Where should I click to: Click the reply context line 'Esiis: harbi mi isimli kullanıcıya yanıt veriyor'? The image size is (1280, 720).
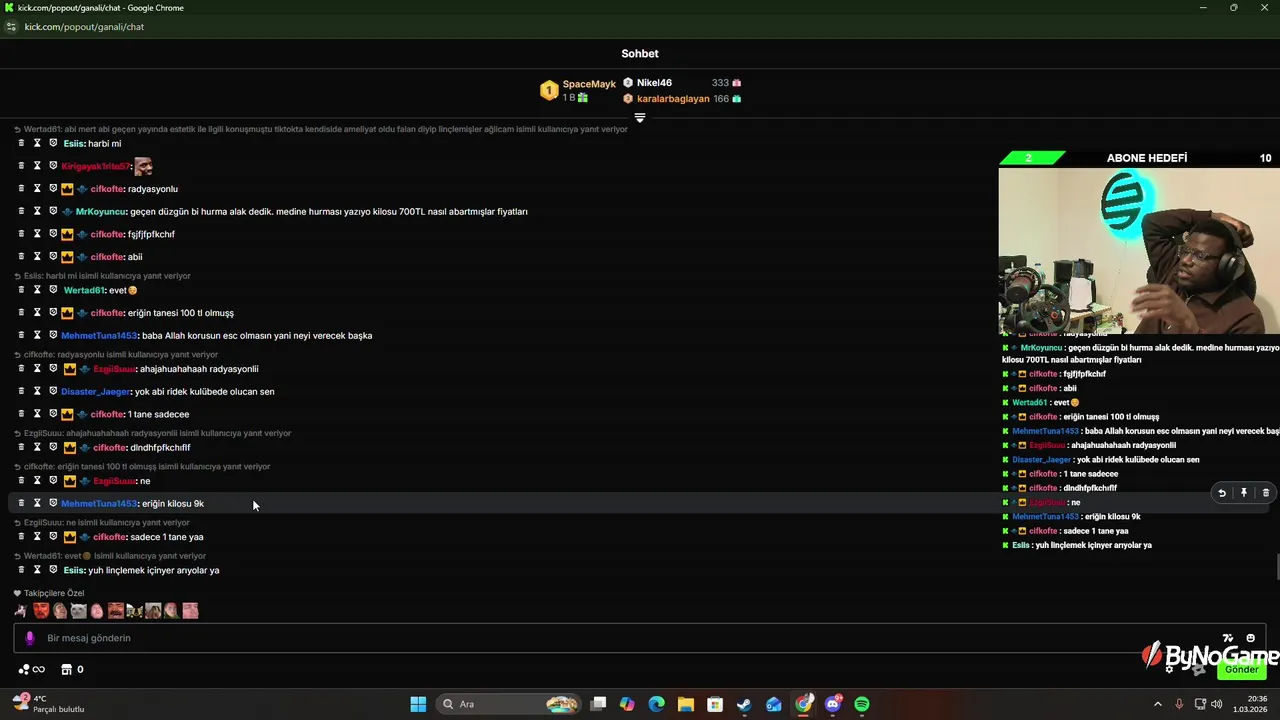click(102, 276)
